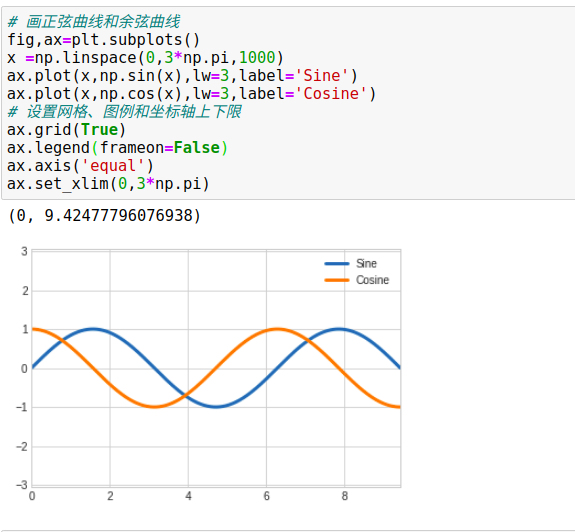Click the y-axis tick label '3'
This screenshot has width=575, height=532.
[x=24, y=252]
